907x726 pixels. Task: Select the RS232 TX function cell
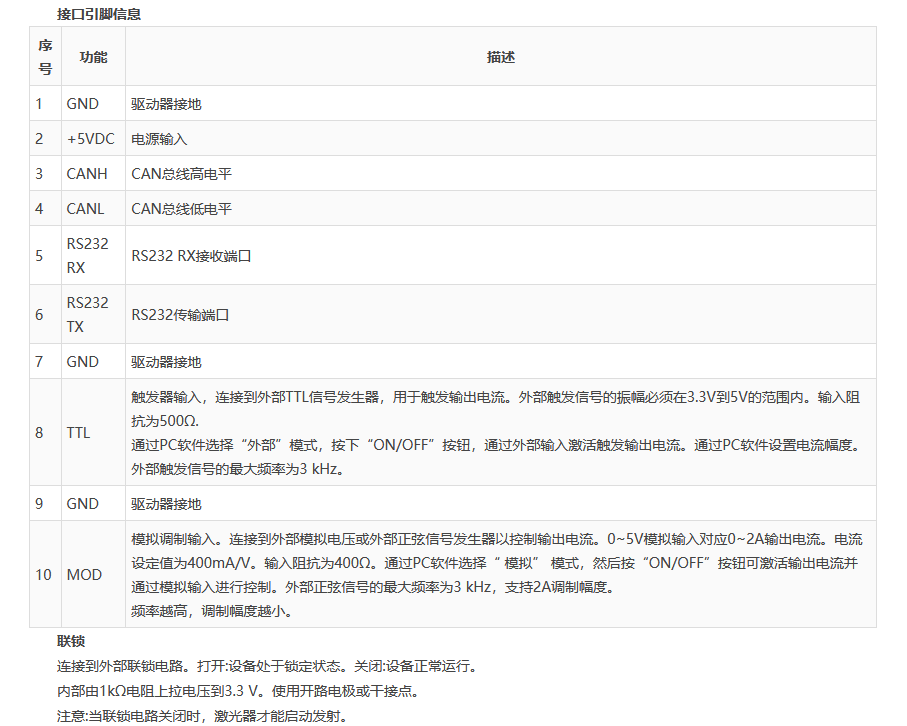88,315
